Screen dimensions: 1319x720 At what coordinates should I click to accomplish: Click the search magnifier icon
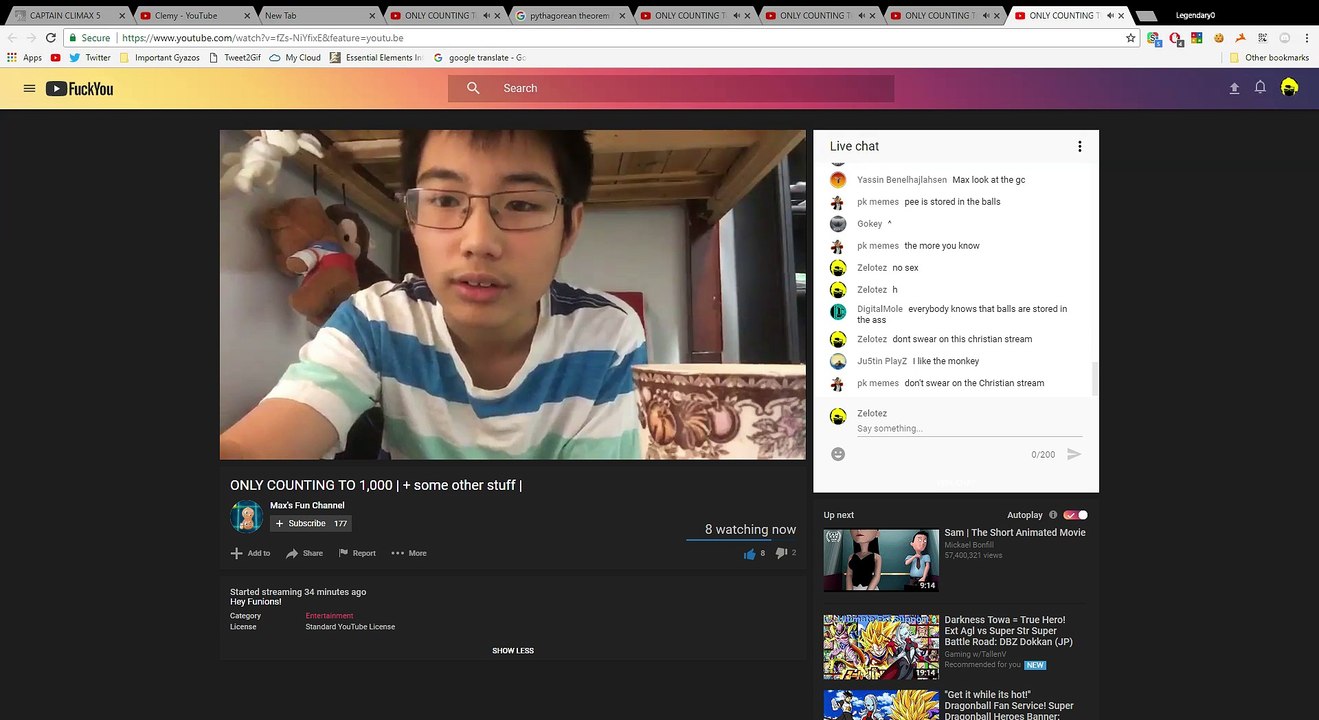(473, 88)
